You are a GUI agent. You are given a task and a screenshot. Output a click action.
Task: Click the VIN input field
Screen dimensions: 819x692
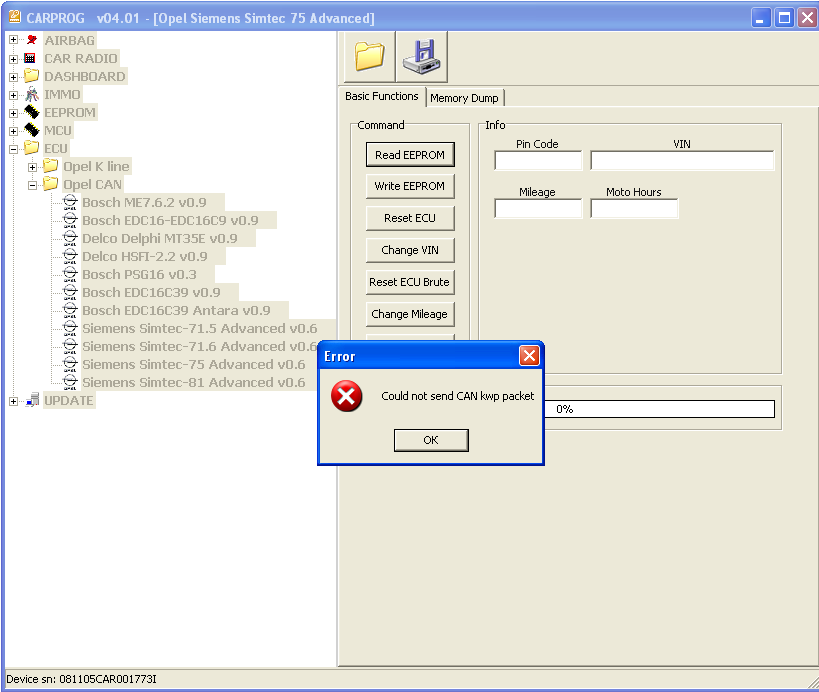coord(682,160)
